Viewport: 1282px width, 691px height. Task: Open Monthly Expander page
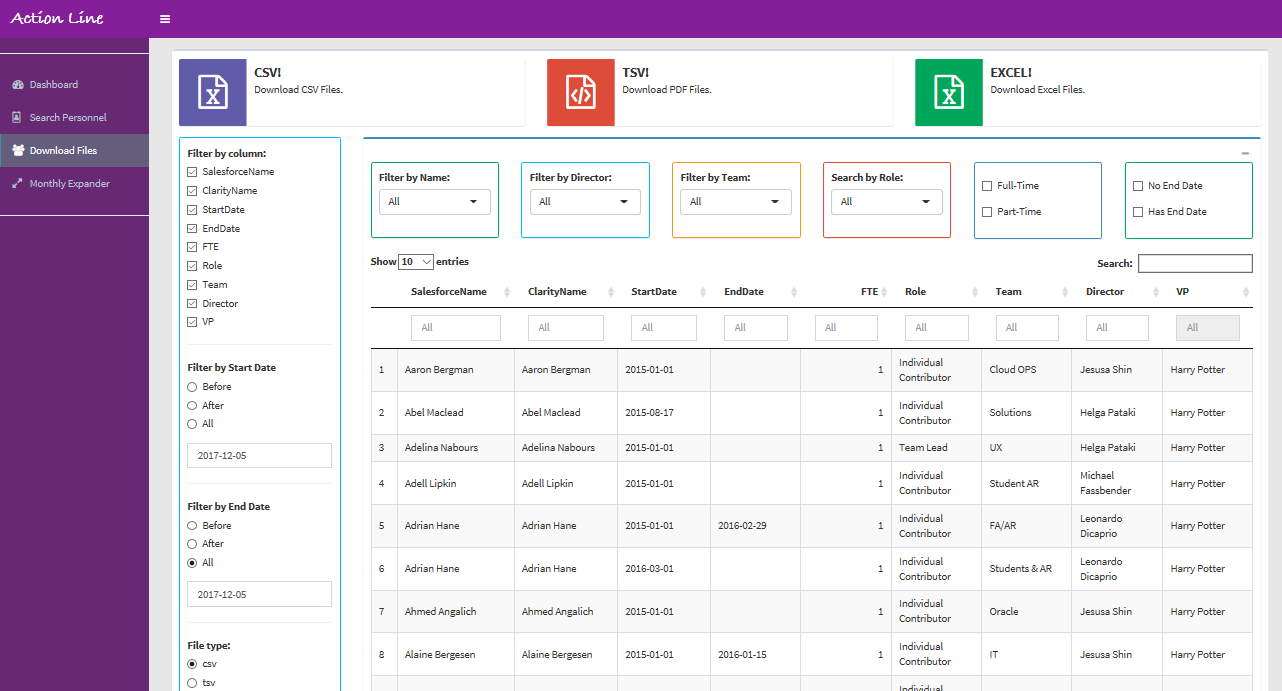[x=74, y=184]
